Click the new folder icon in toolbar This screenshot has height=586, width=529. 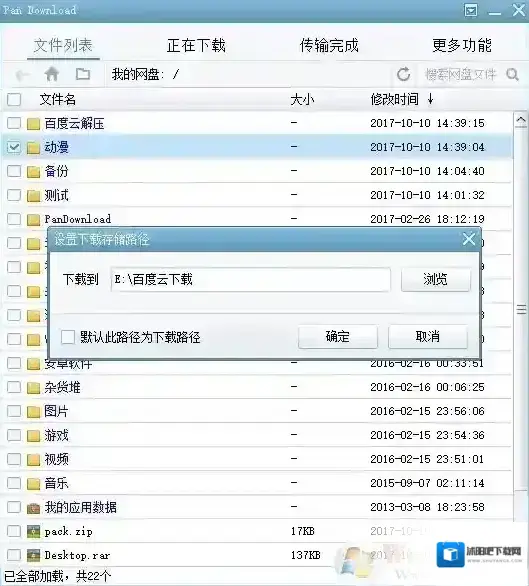[83, 74]
